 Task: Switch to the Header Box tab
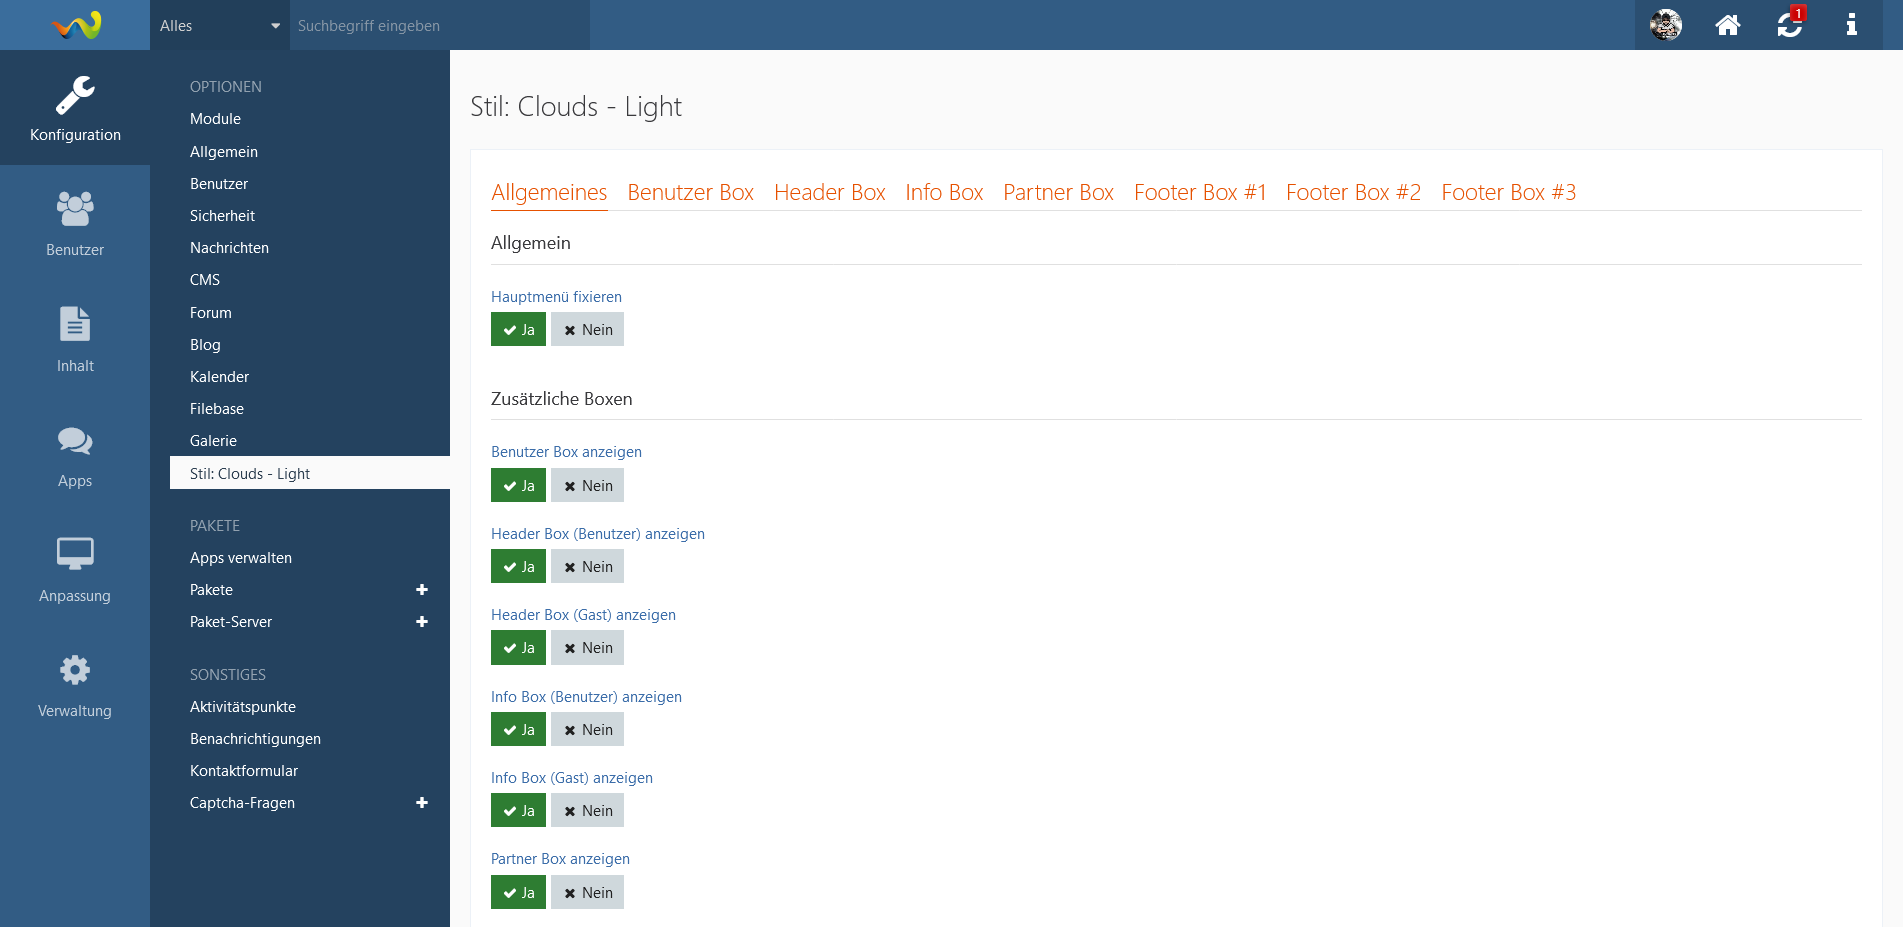[x=829, y=192]
